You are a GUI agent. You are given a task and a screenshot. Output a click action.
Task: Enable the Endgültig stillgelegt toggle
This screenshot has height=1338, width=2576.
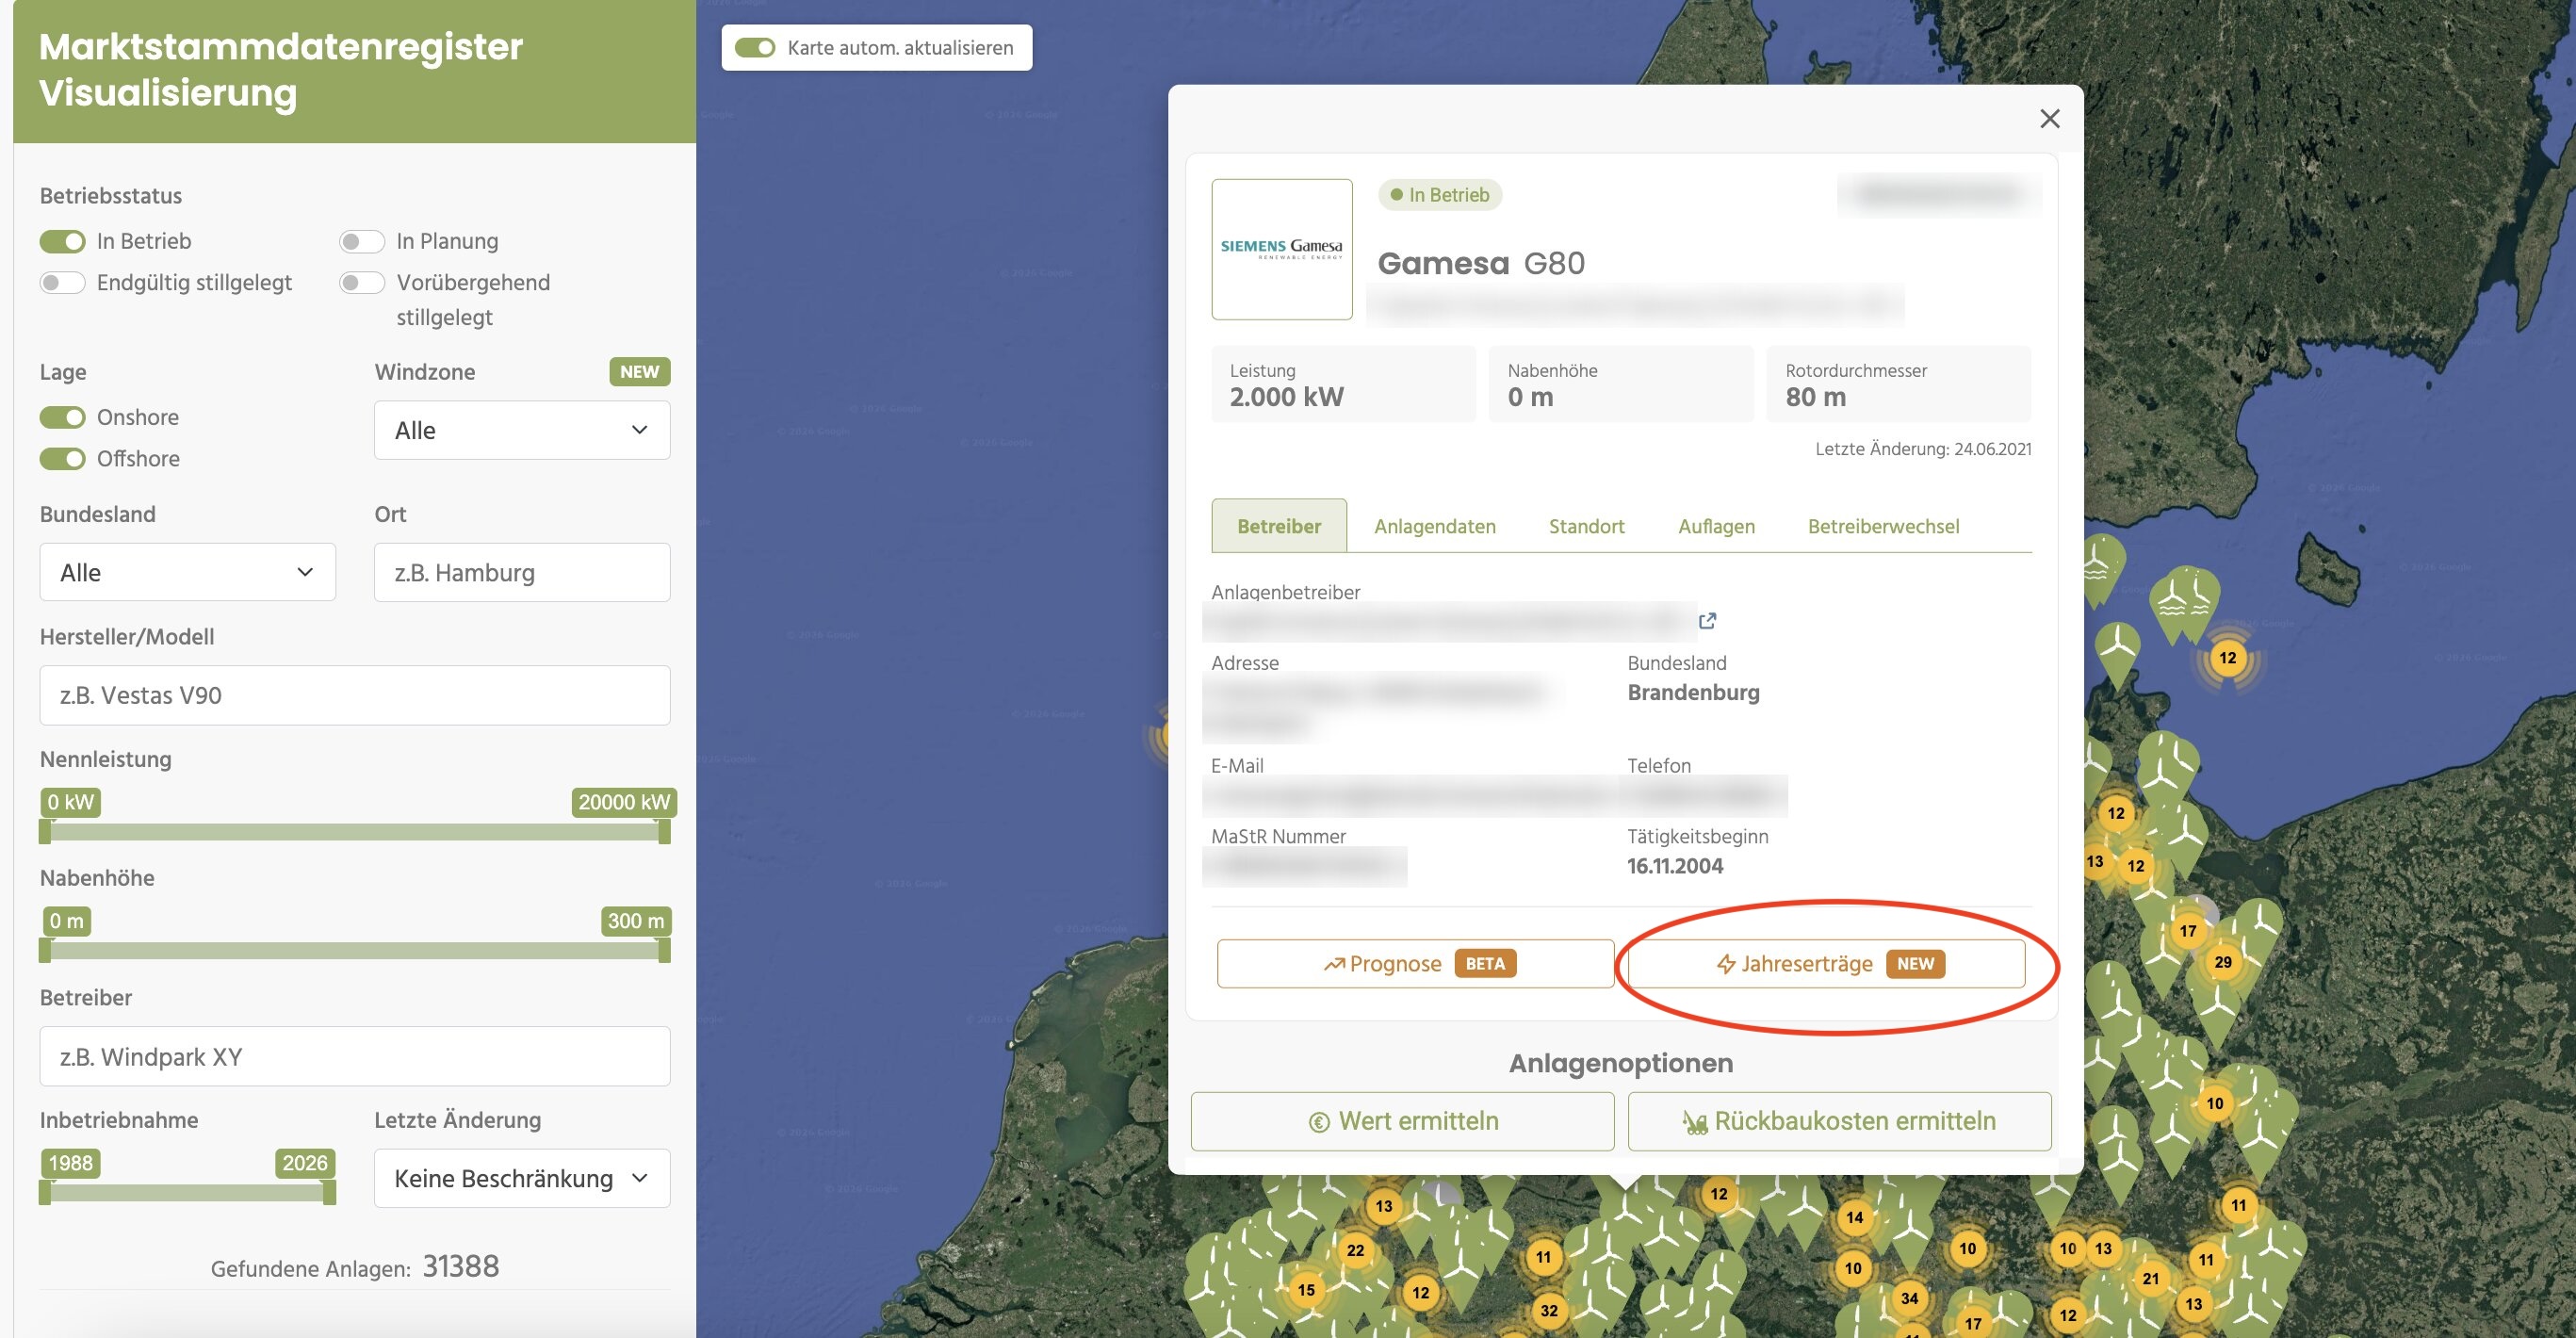coord(62,283)
